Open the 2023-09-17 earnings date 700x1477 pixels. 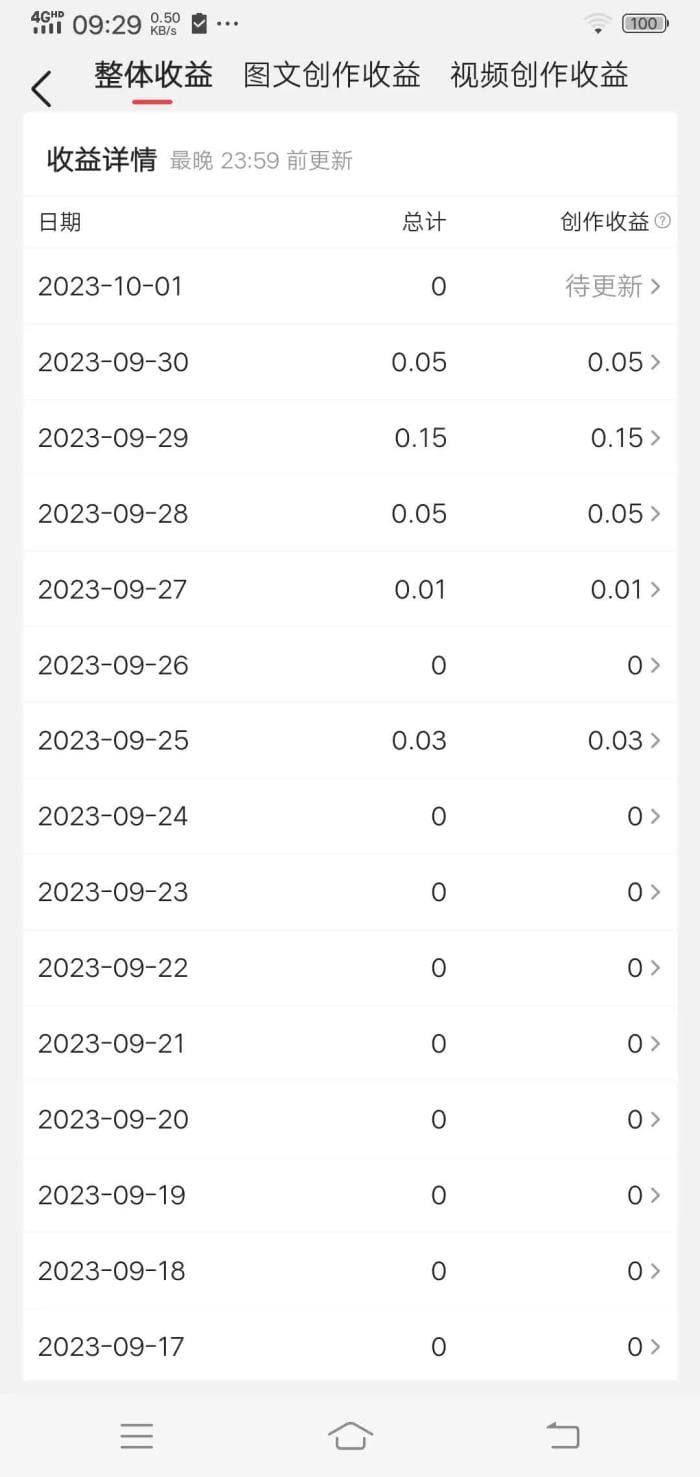pos(111,1347)
